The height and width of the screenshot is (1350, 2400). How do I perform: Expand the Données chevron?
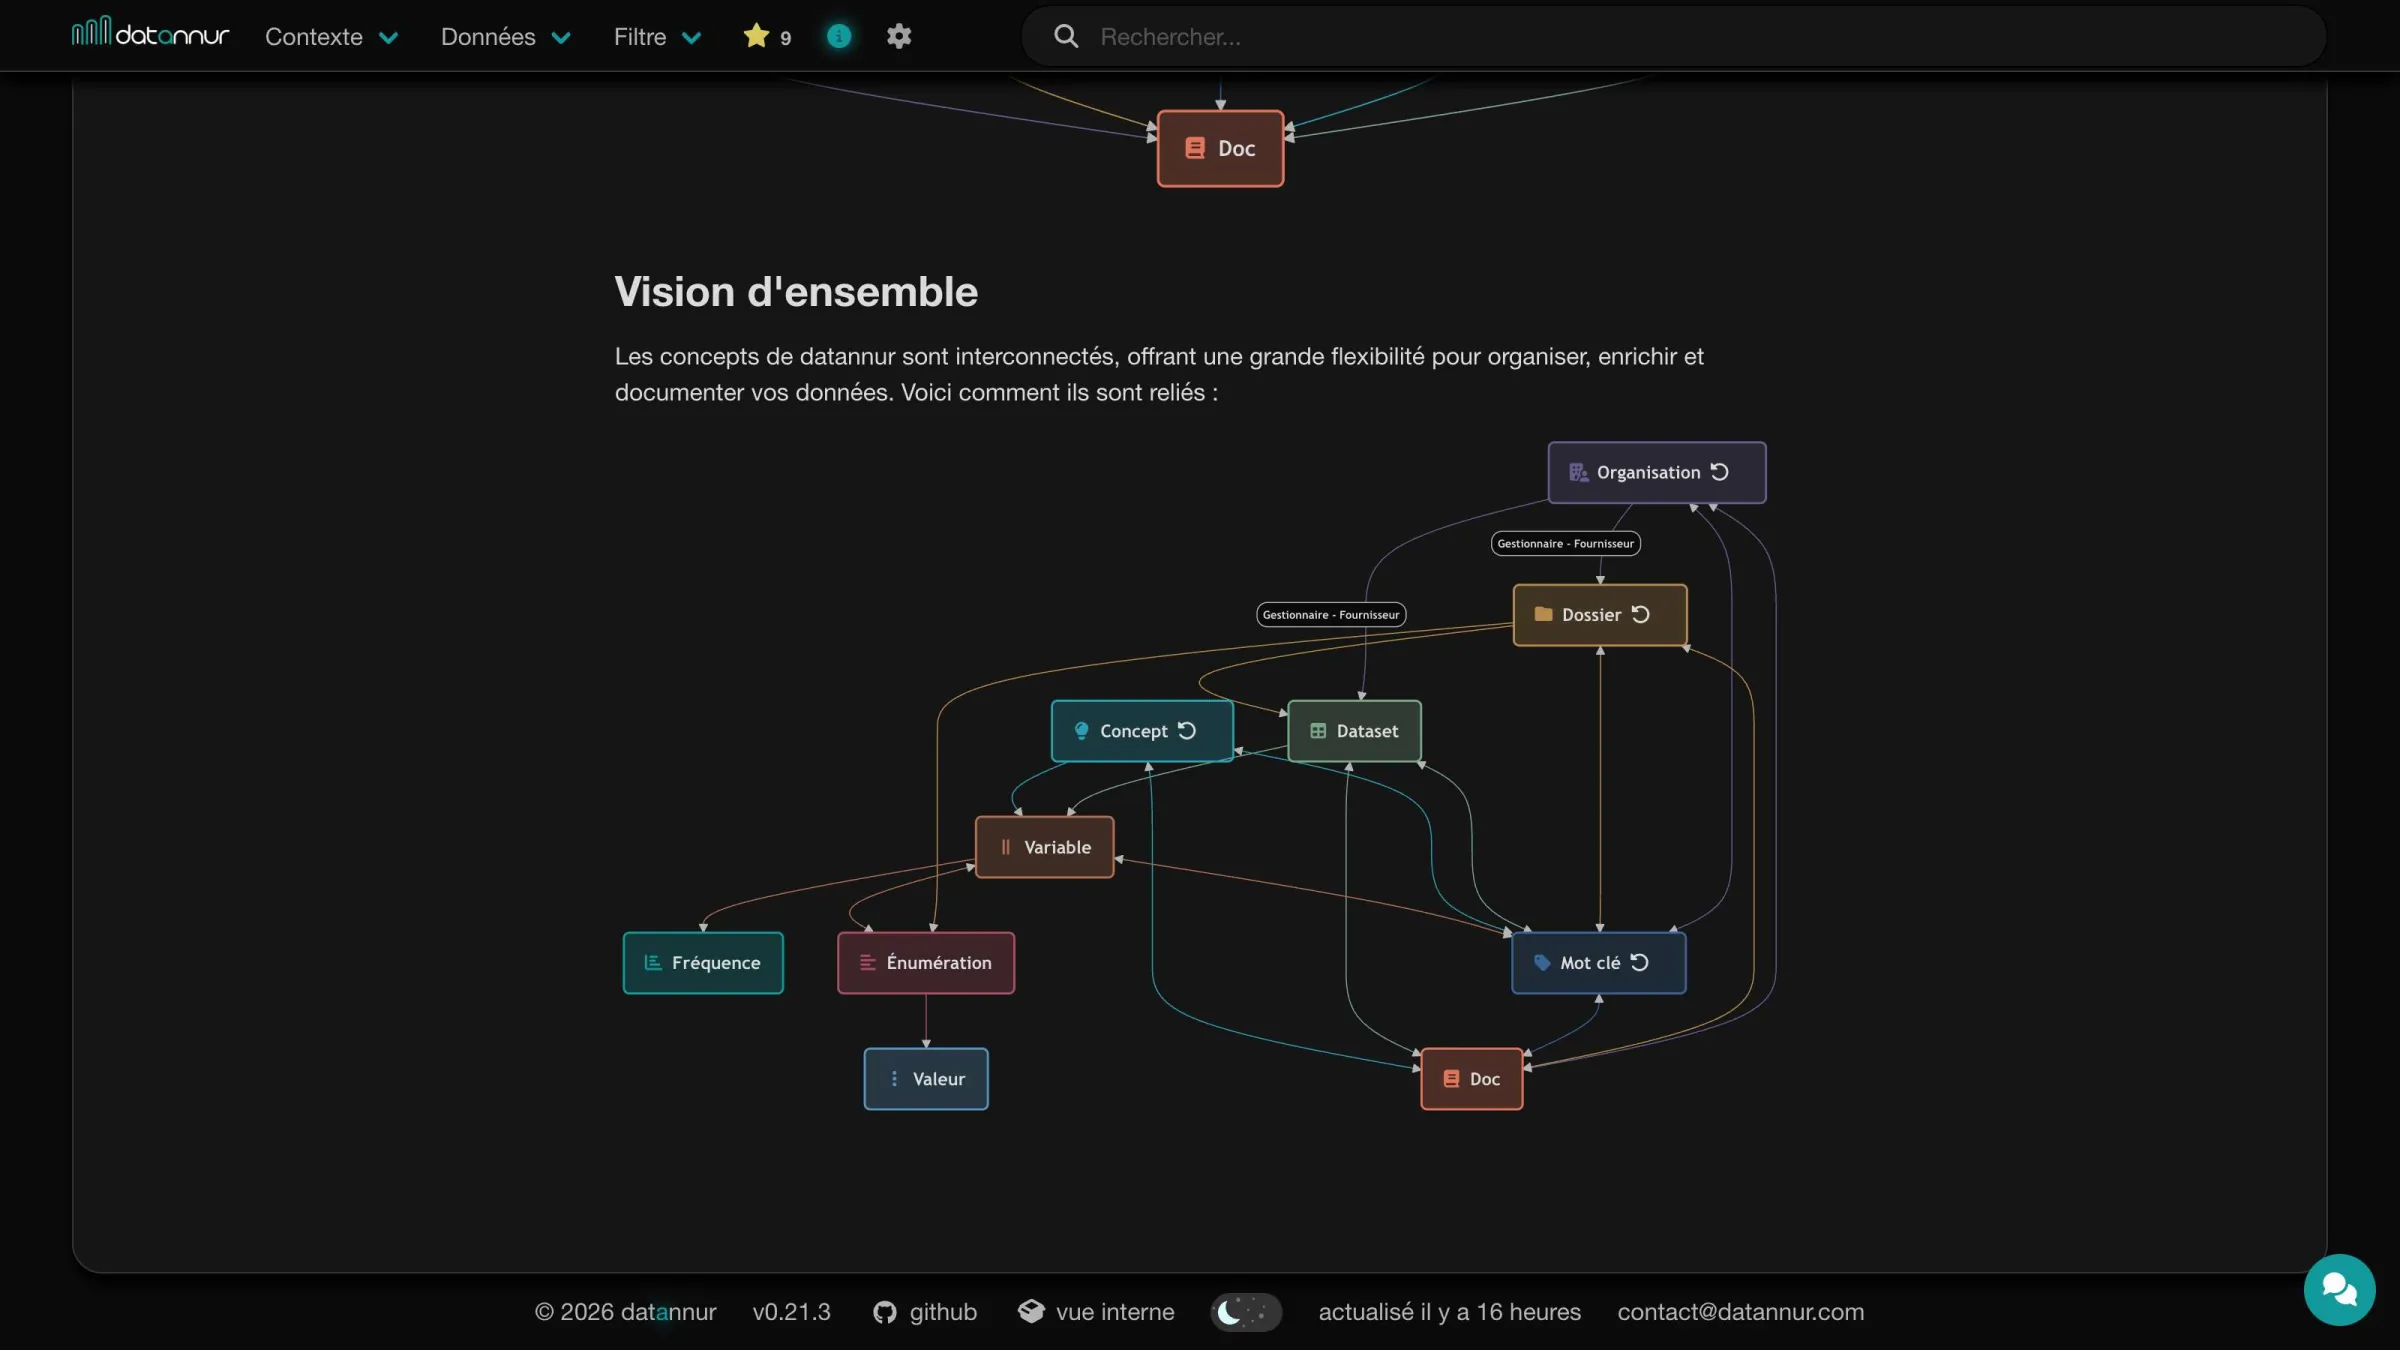[561, 38]
